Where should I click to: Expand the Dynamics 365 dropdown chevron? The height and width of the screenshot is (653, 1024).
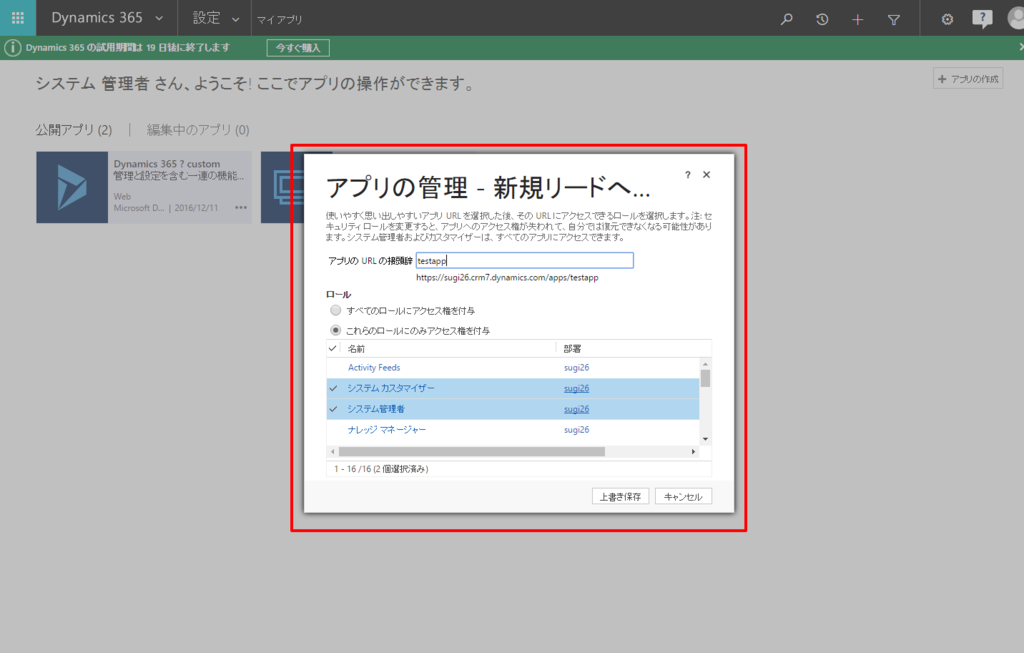(x=159, y=19)
